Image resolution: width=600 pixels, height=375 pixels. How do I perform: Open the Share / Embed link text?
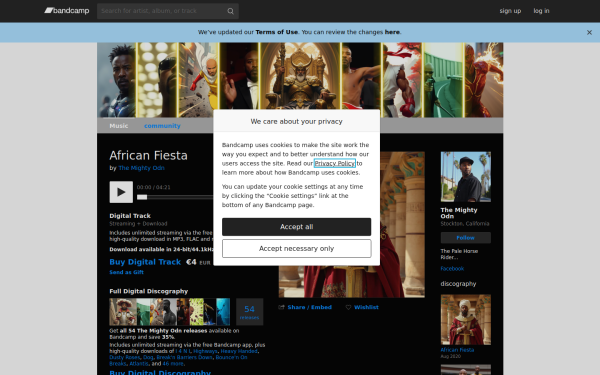coord(310,307)
